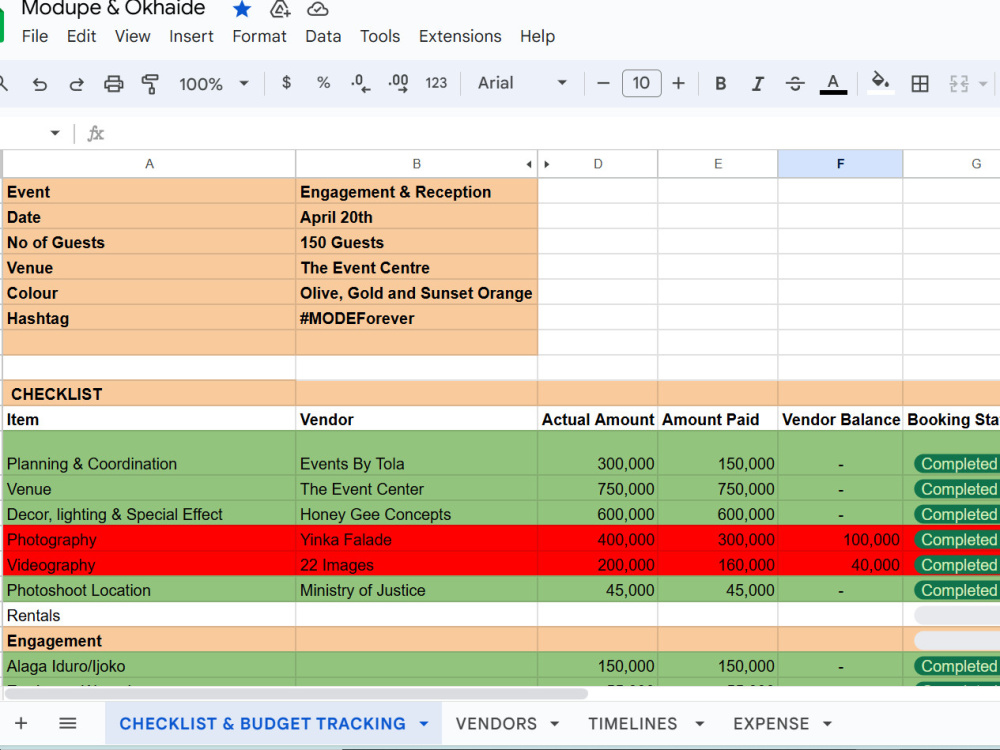Select the 'Ministry of Justice' cell

[x=416, y=590]
